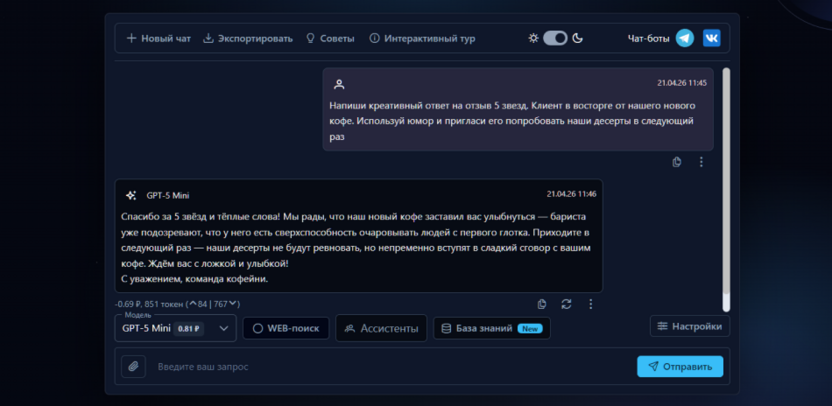The width and height of the screenshot is (832, 406).
Task: Open the Советы tips
Action: (330, 39)
